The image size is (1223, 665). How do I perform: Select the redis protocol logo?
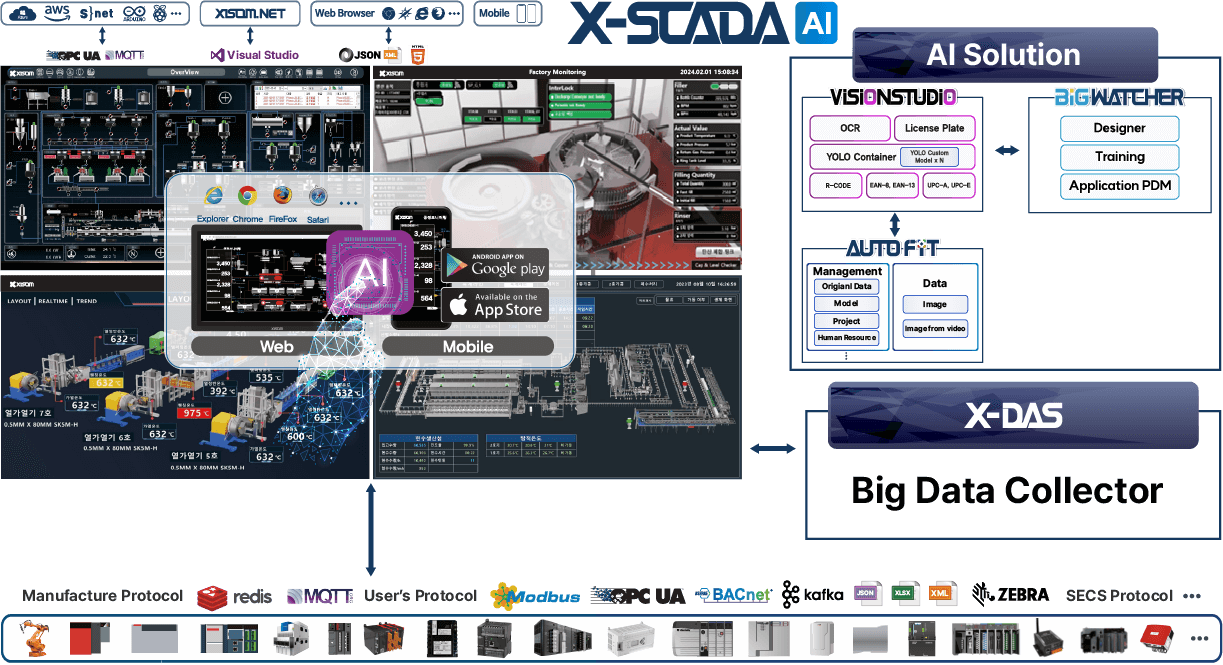click(235, 596)
